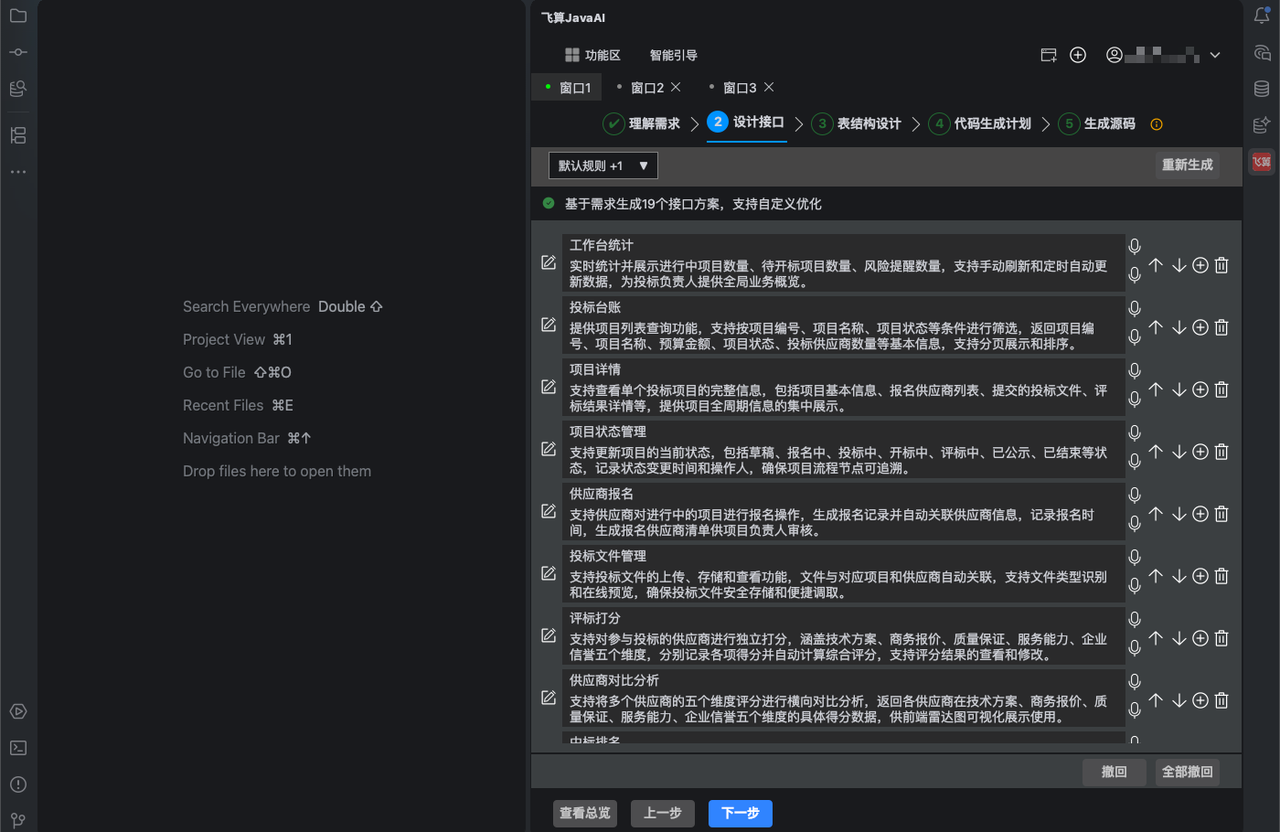1280x832 pixels.
Task: Go to step 4 代码生成计划
Action: tap(979, 124)
